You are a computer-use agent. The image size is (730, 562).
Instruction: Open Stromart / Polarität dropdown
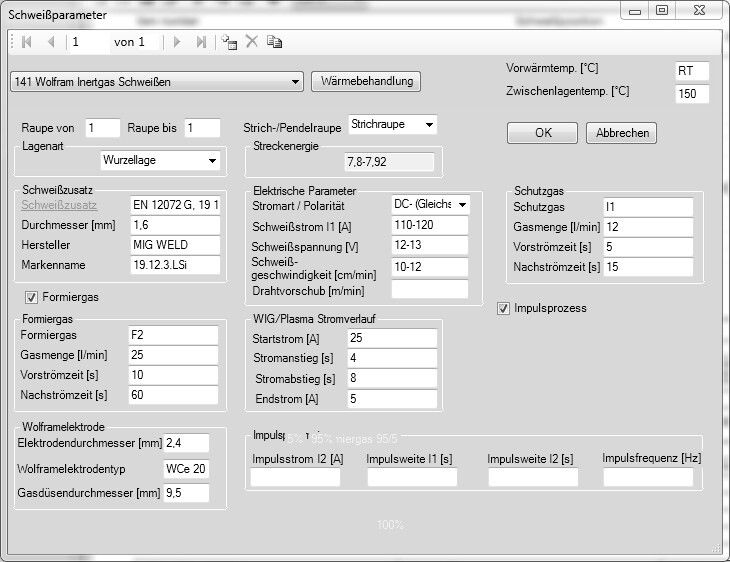click(431, 204)
